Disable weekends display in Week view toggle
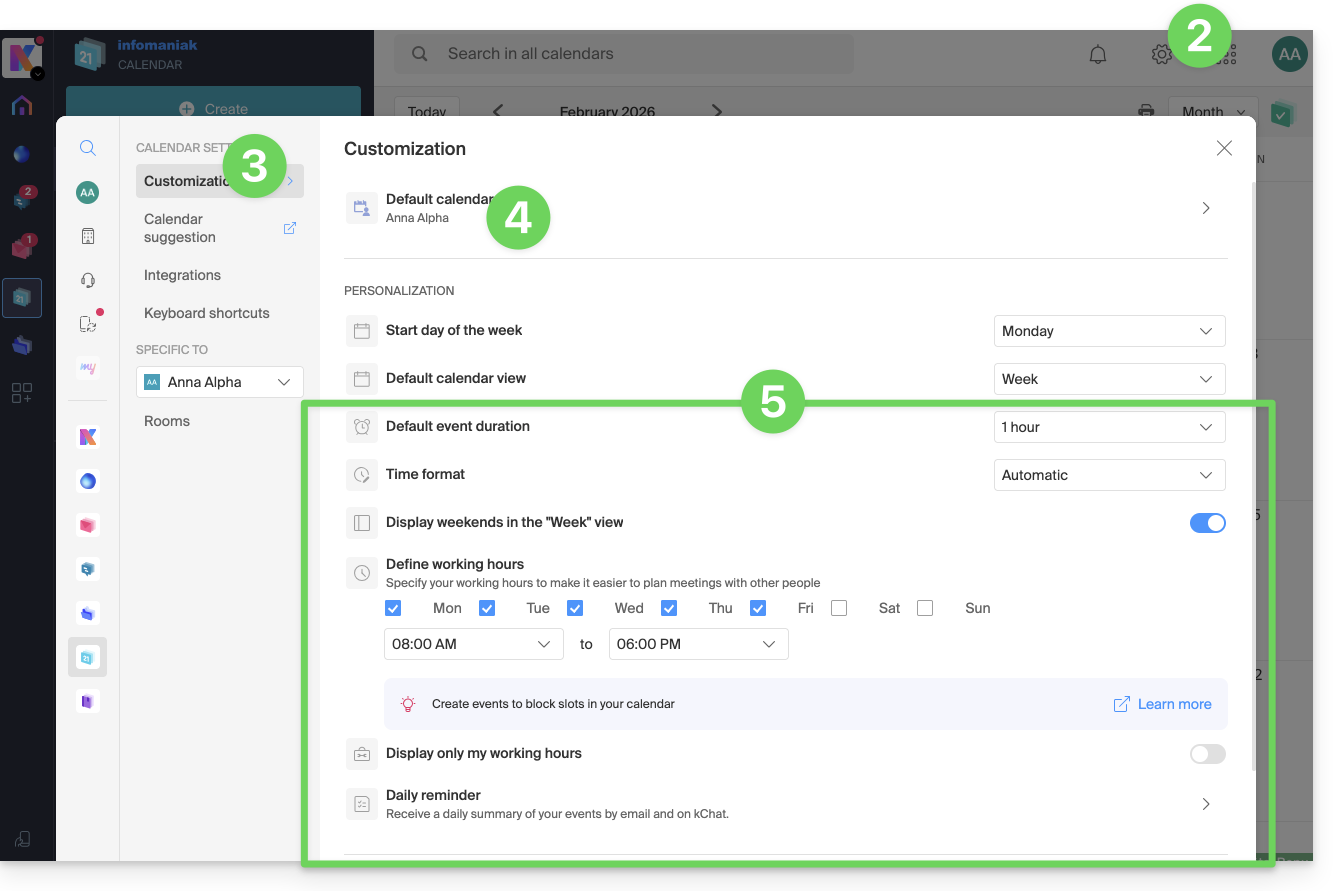The image size is (1343, 891). [x=1207, y=523]
